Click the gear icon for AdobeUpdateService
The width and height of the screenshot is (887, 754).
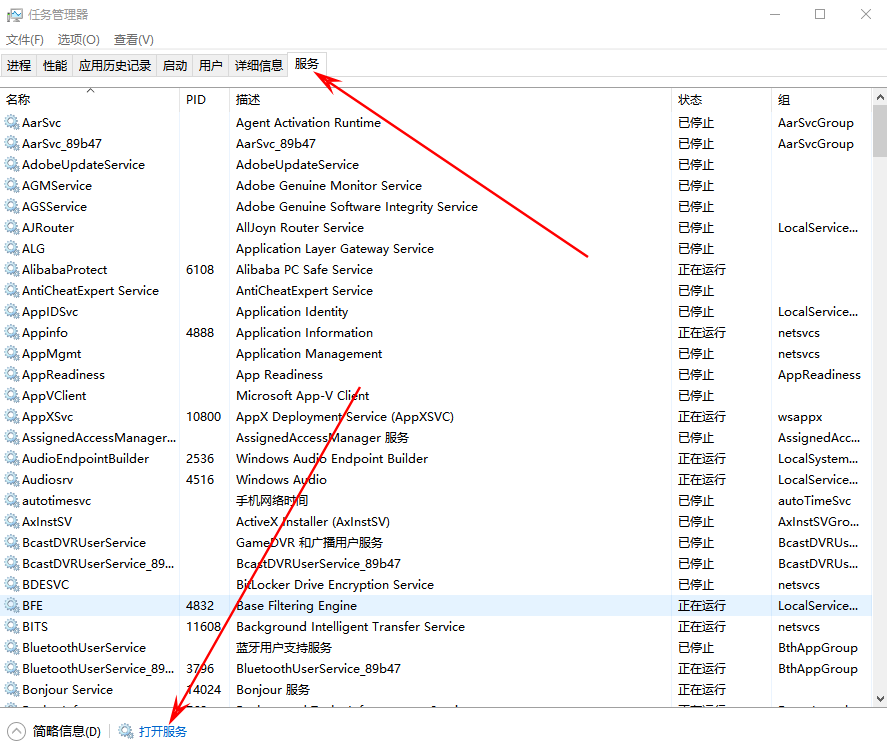[x=12, y=164]
